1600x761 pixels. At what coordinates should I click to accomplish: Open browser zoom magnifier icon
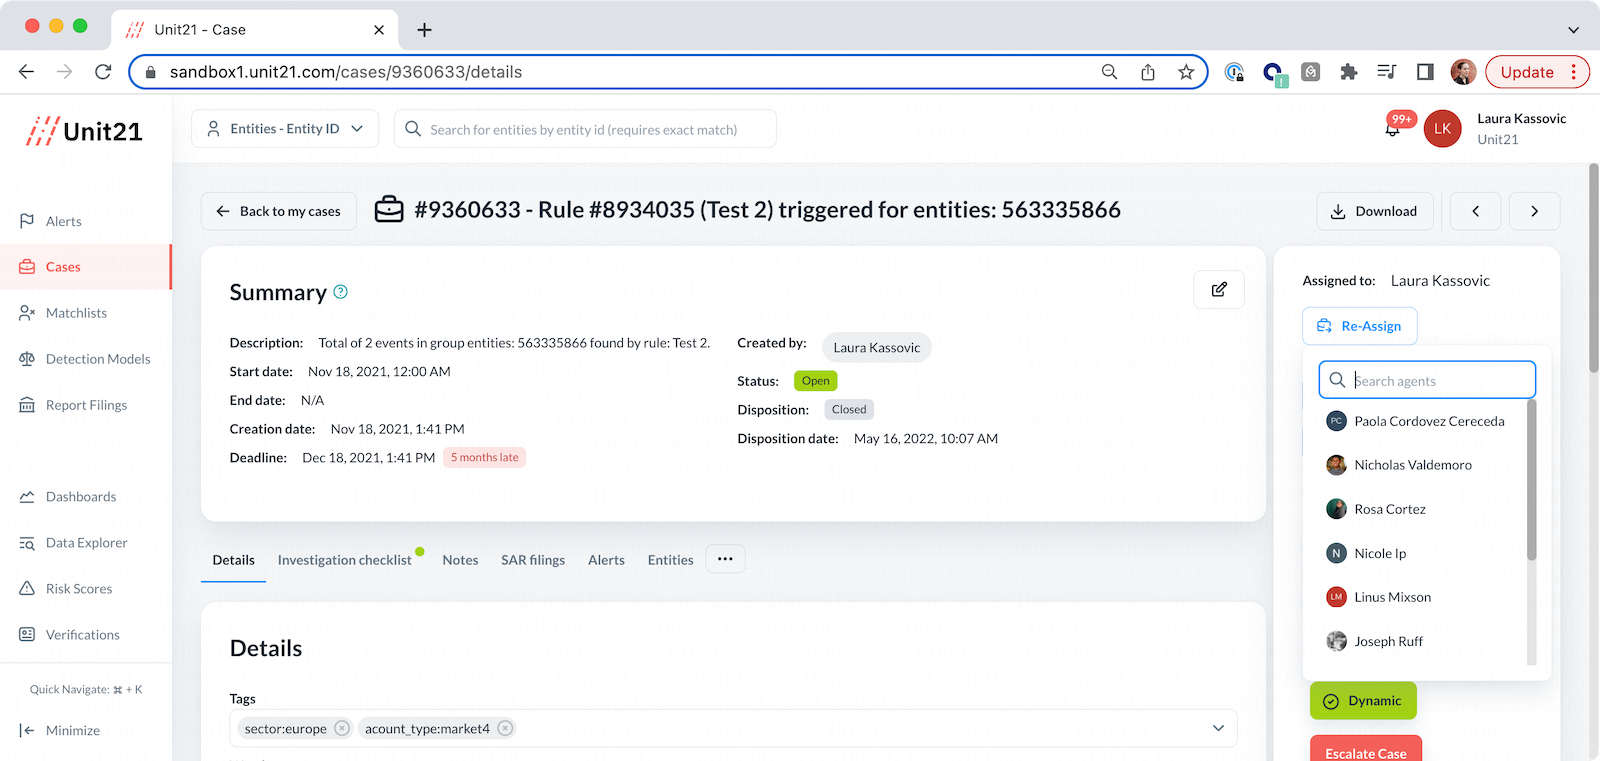(x=1109, y=72)
